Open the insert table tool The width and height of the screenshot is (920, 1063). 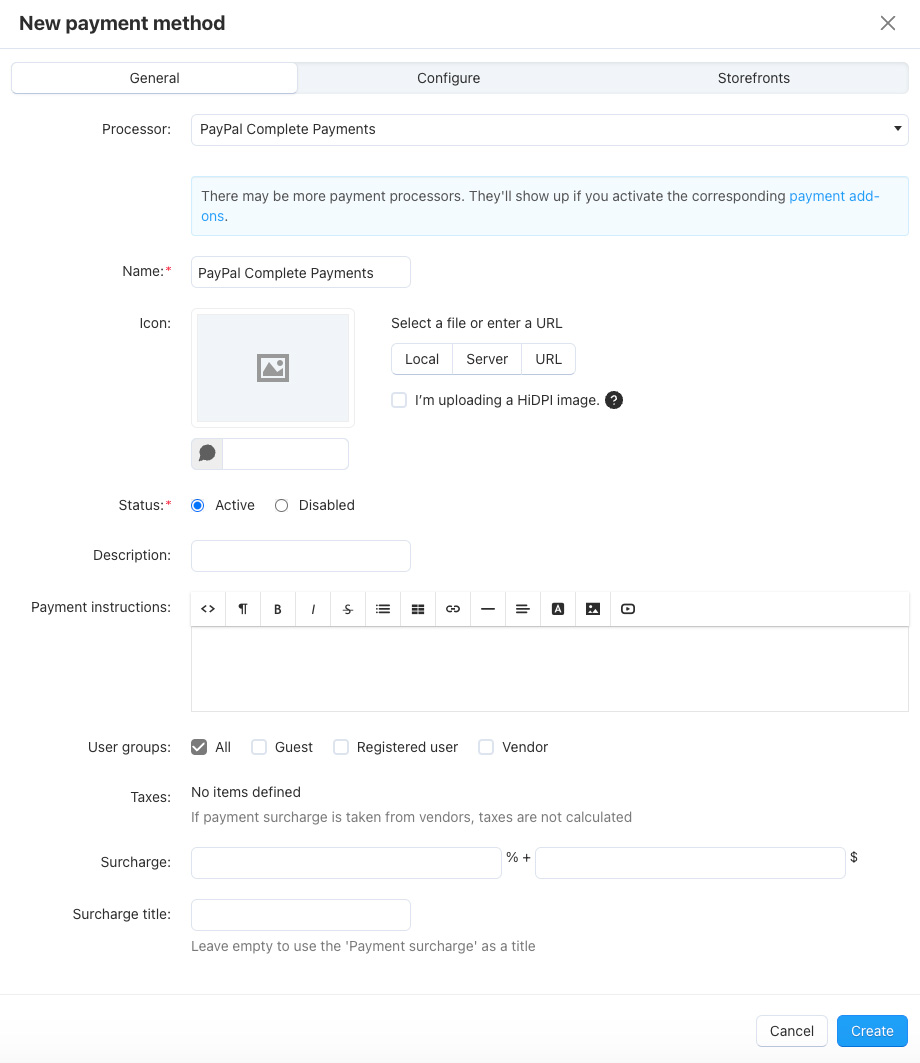tap(417, 608)
